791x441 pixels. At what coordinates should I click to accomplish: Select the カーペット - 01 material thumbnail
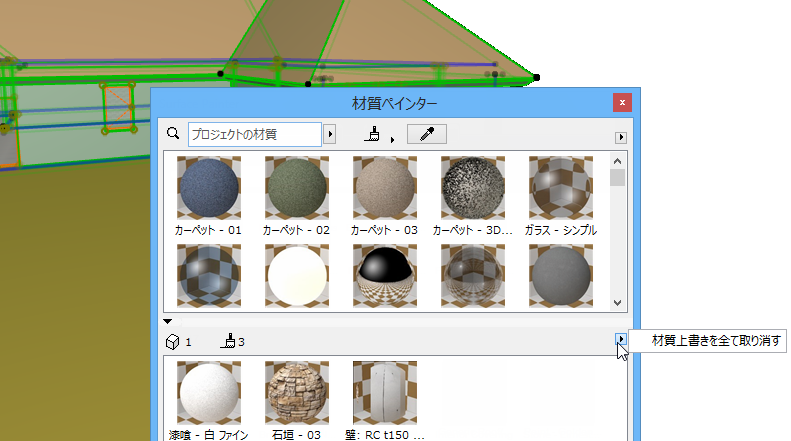pos(209,188)
